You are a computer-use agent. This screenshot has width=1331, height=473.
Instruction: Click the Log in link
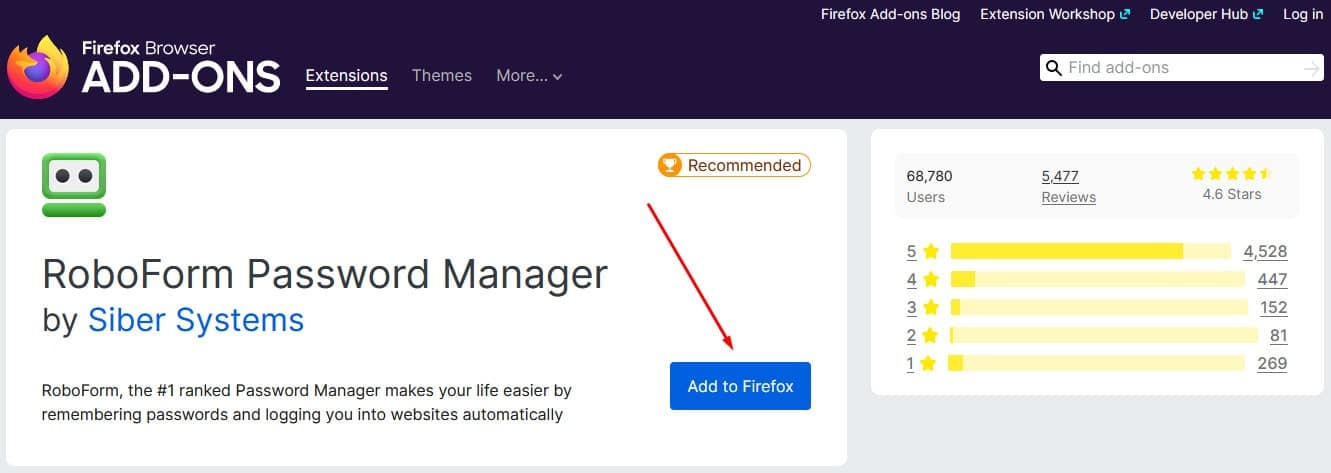pos(1303,14)
